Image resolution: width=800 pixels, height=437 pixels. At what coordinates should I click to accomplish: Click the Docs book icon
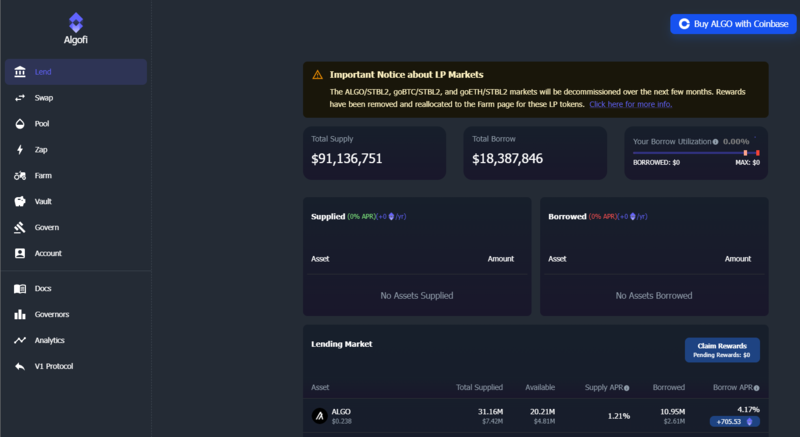coord(20,289)
